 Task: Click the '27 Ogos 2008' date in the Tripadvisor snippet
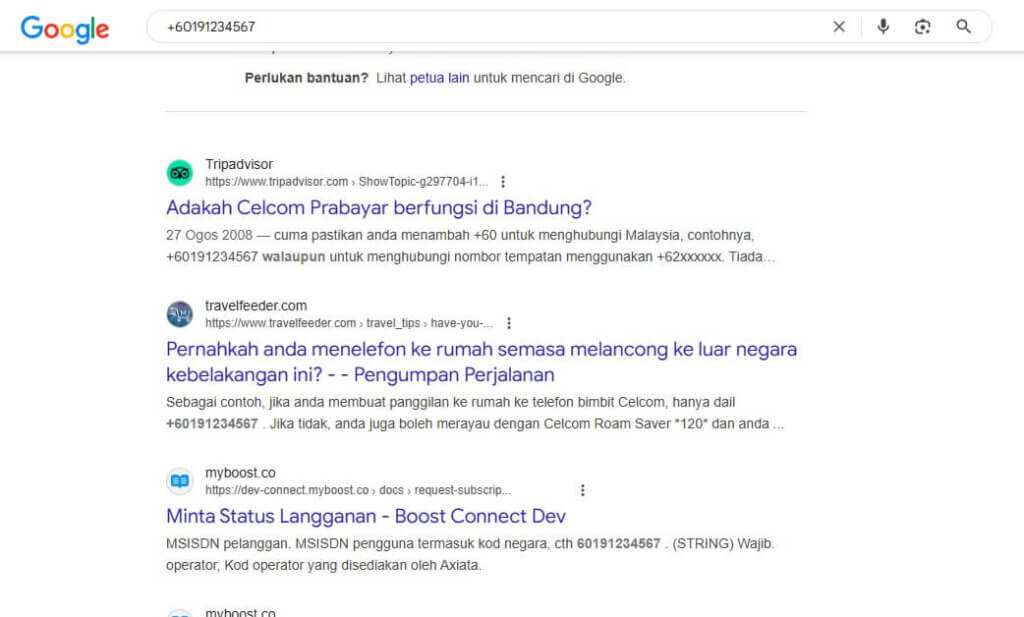(209, 235)
